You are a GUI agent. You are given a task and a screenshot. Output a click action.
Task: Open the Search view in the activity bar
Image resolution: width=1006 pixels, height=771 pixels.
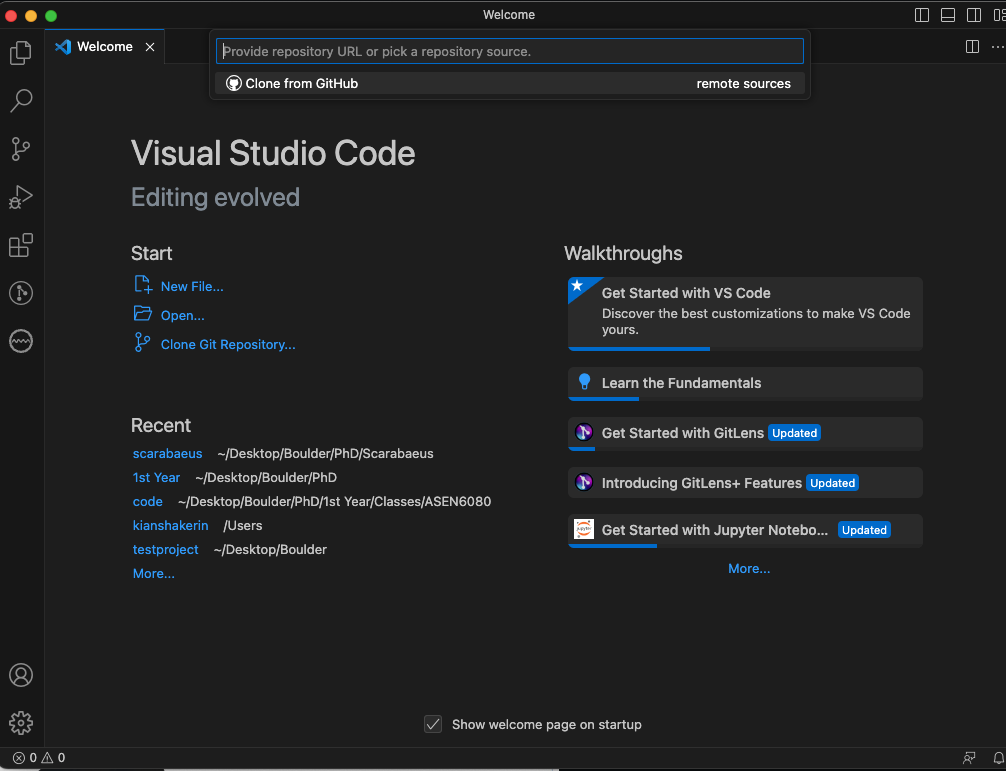tap(21, 101)
